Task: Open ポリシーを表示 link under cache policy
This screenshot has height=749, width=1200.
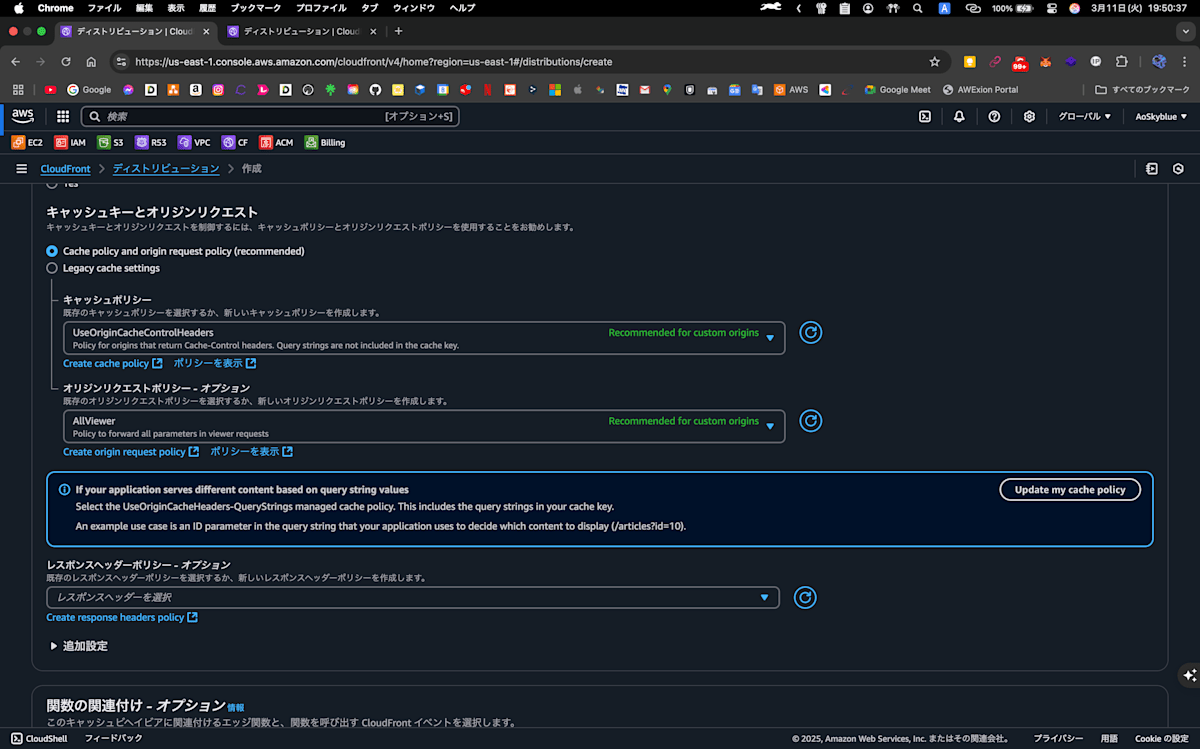Action: click(x=215, y=364)
